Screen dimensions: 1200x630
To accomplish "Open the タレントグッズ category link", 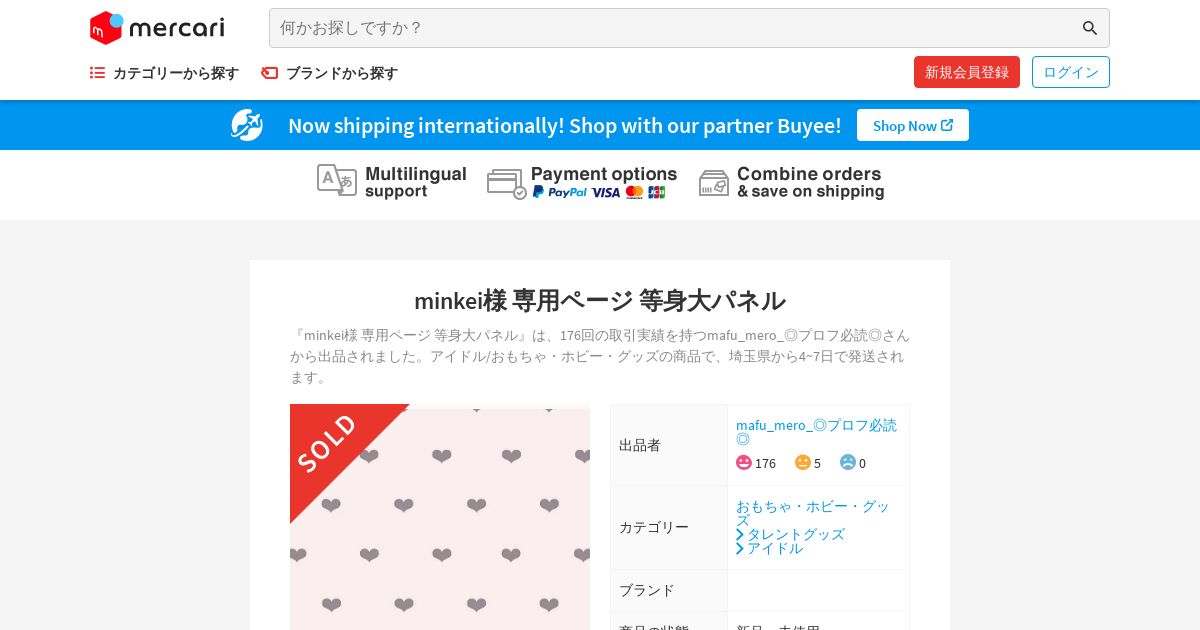I will 795,534.
